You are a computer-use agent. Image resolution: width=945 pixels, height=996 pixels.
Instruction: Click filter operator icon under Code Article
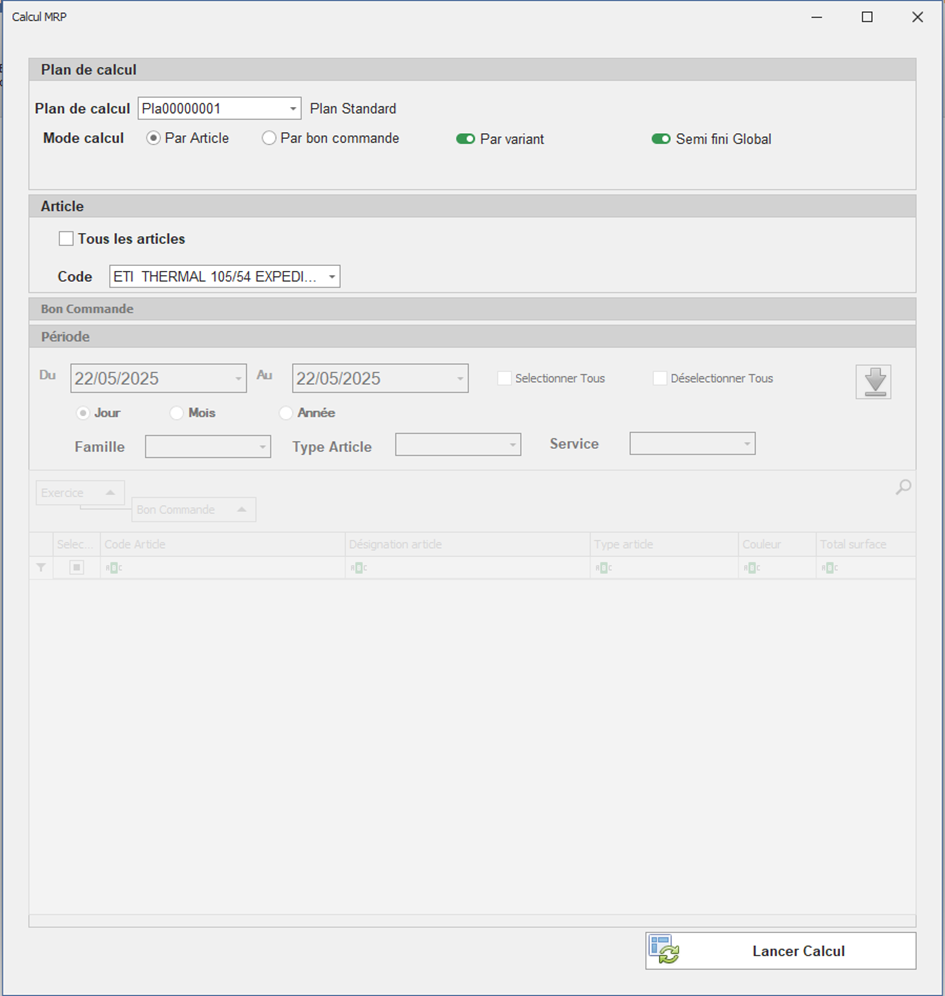(x=114, y=568)
